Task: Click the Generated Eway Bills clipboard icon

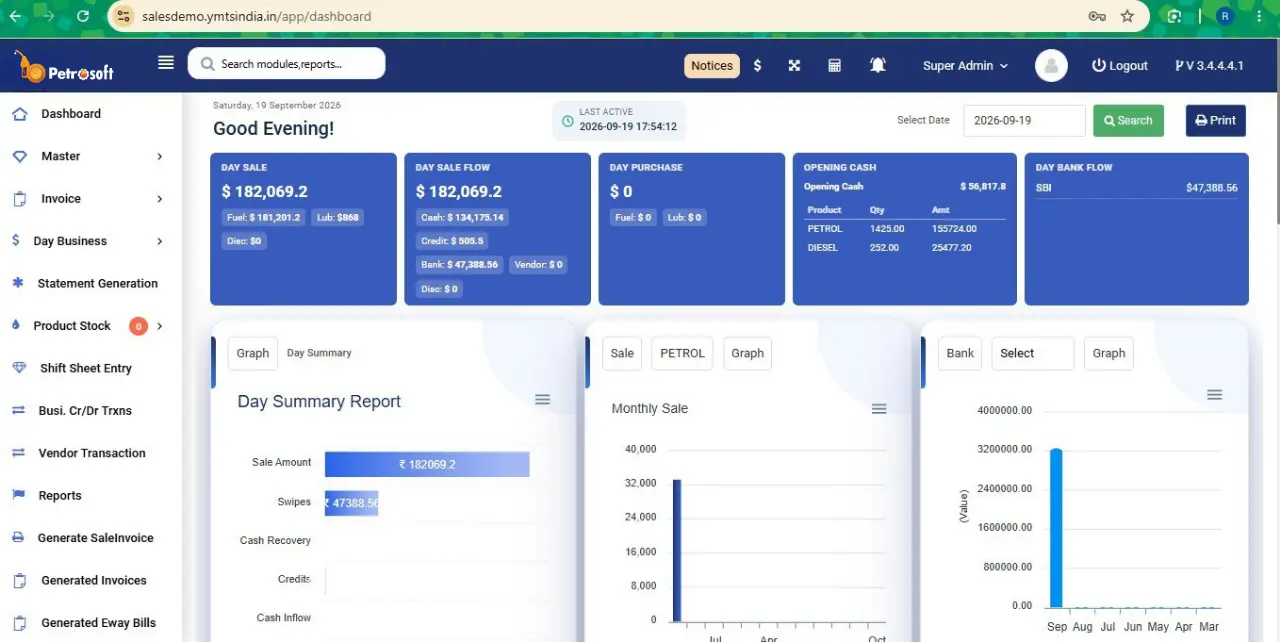Action: click(x=19, y=623)
